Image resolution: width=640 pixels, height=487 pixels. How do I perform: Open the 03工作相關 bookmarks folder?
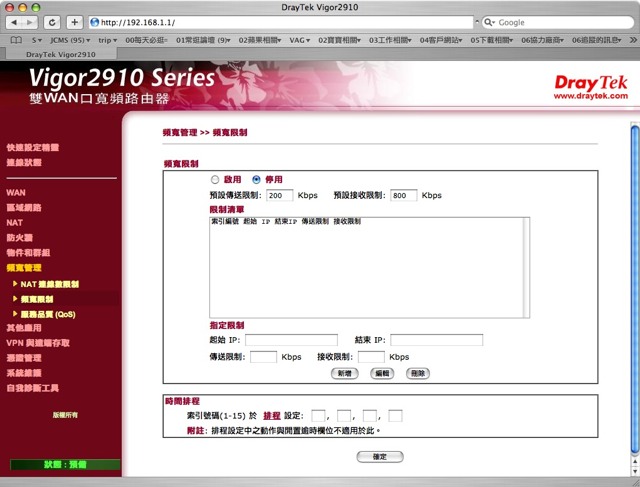pos(390,40)
